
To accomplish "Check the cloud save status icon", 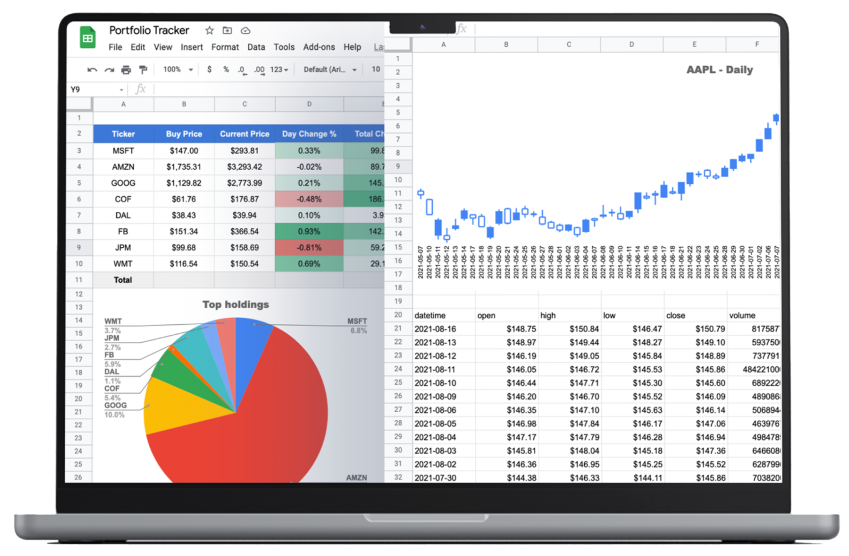I will pyautogui.click(x=245, y=31).
